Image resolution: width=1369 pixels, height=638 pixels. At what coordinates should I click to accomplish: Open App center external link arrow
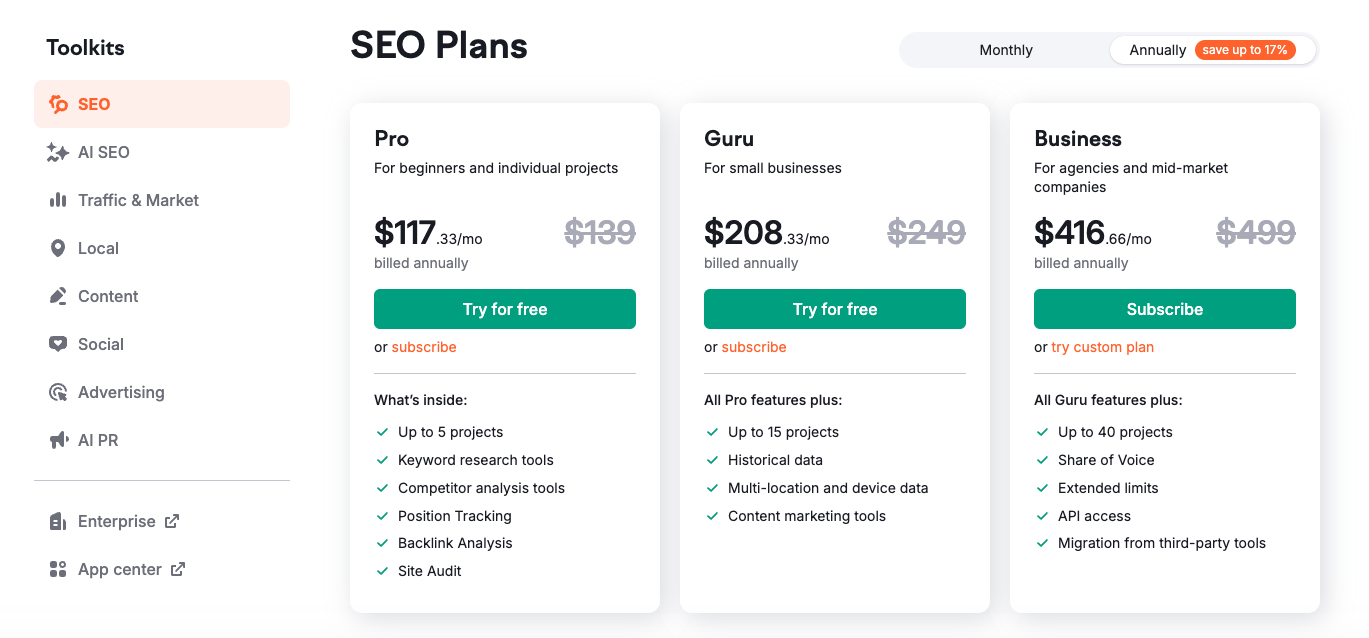(x=178, y=569)
